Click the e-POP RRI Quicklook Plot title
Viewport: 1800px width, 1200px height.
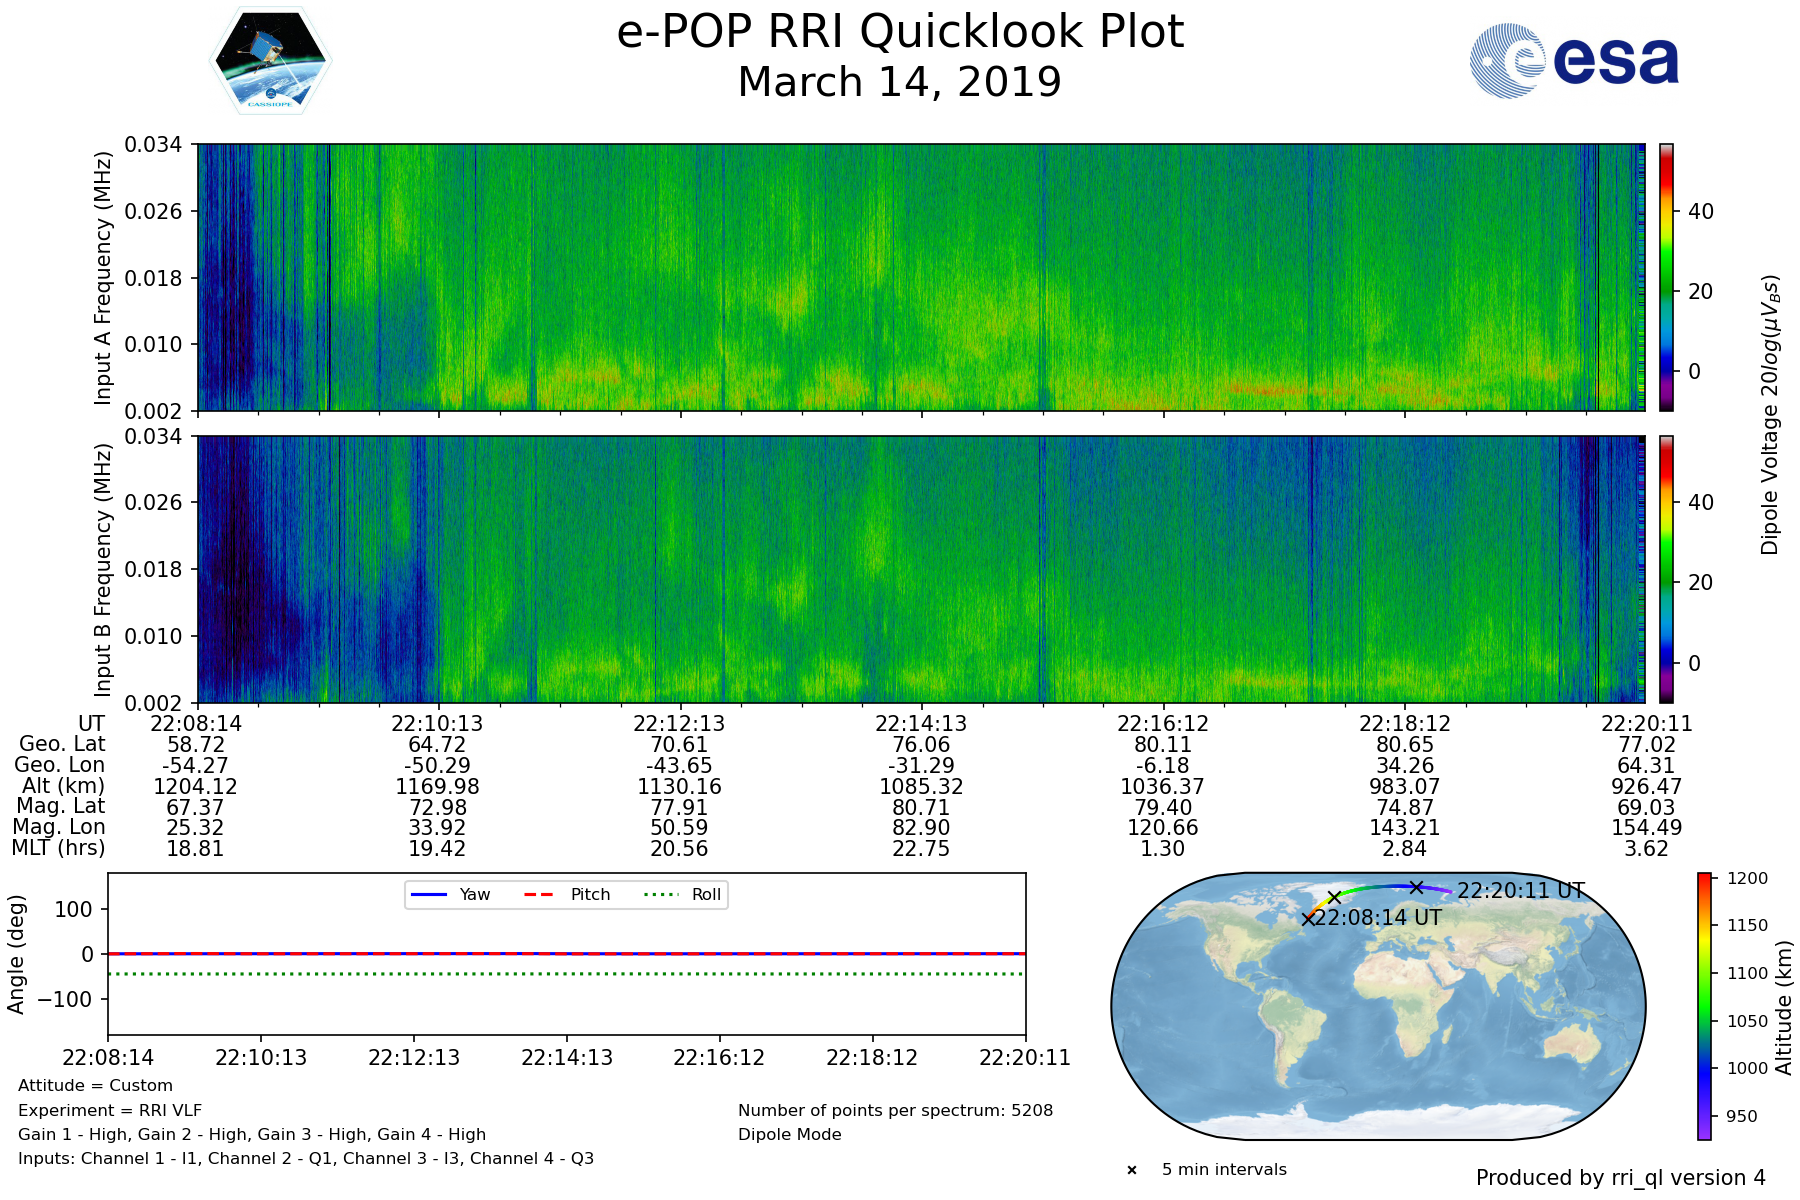tap(900, 32)
